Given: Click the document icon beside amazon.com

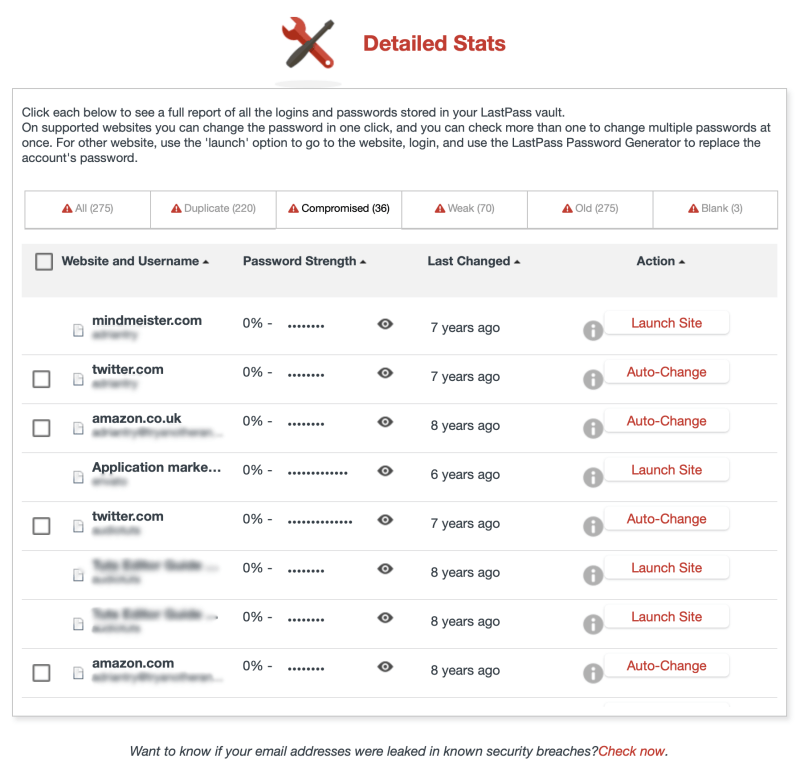Looking at the screenshot, I should (78, 673).
